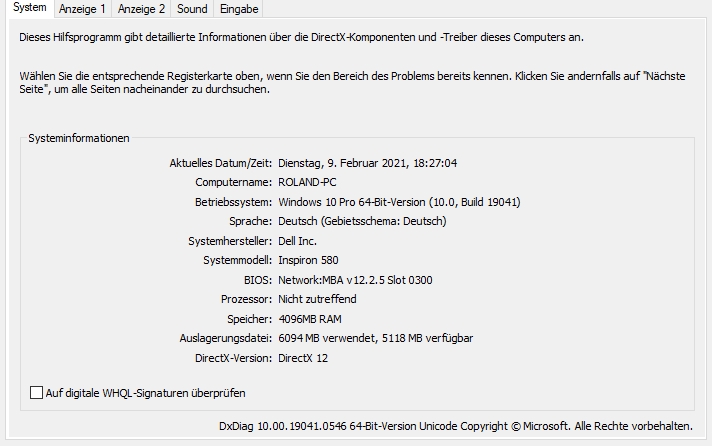Click the Auslagerungsdatei usage value
This screenshot has width=712, height=446.
[375, 338]
